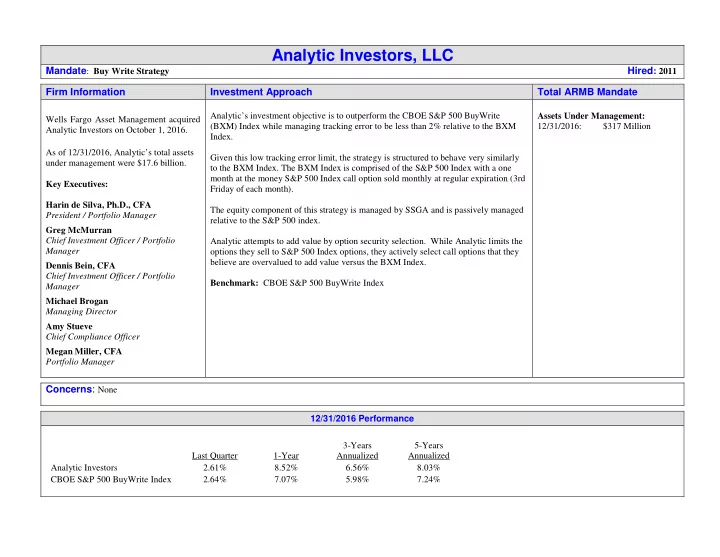Viewport: 720px width, 557px height.
Task: Click 'President / Portfolio Manager' title
Action: pos(101,215)
